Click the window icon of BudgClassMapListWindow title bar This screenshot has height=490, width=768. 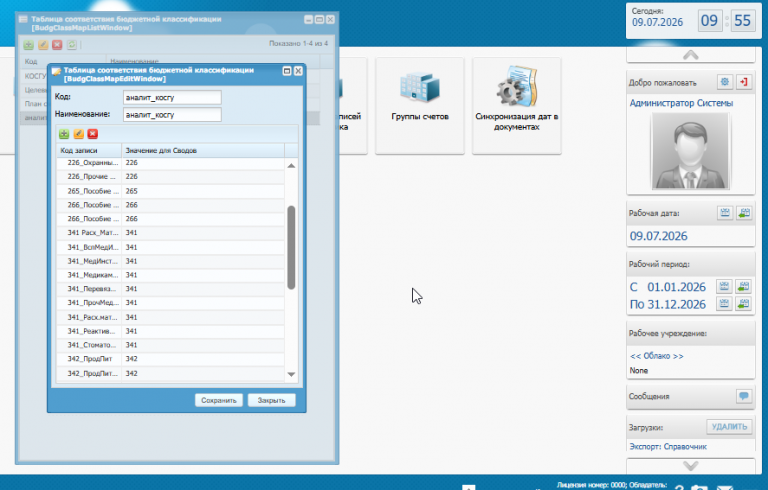pyautogui.click(x=23, y=20)
